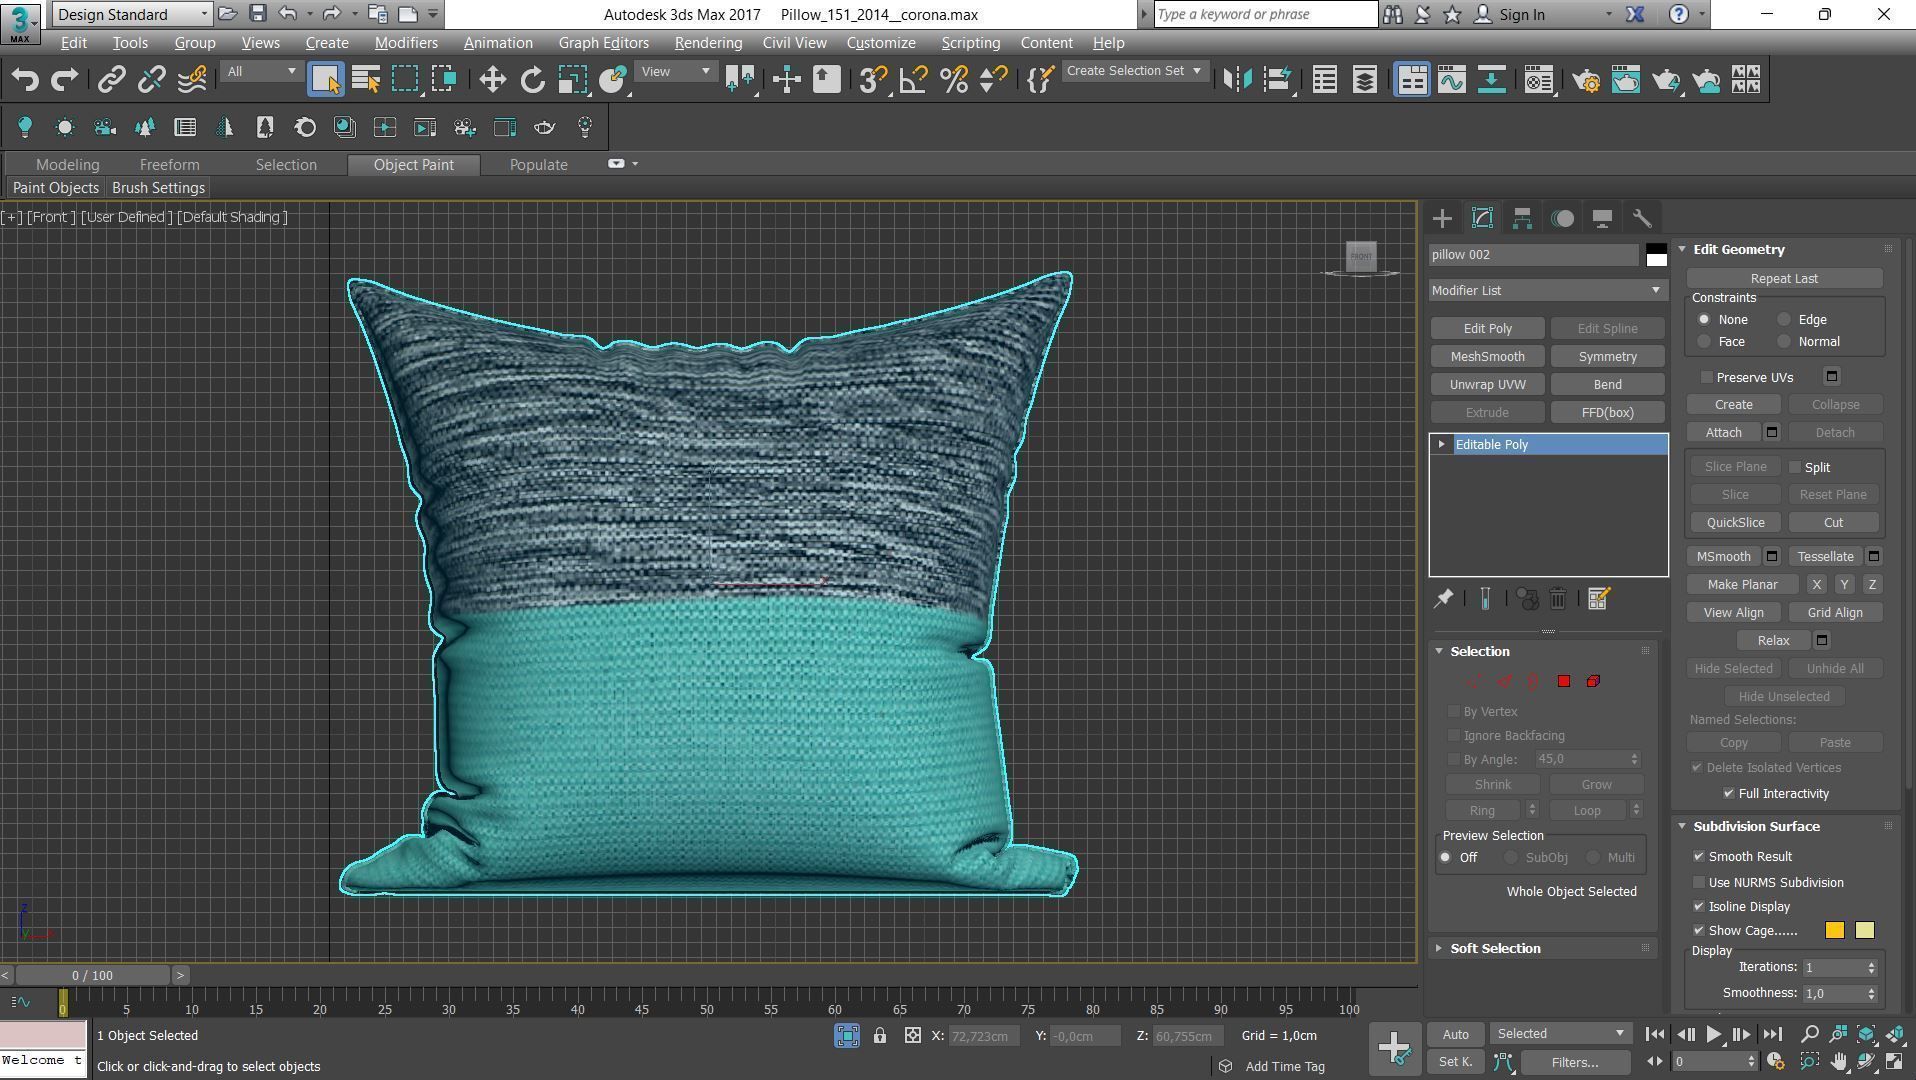
Task: Click the QuickSlice button
Action: [1735, 522]
